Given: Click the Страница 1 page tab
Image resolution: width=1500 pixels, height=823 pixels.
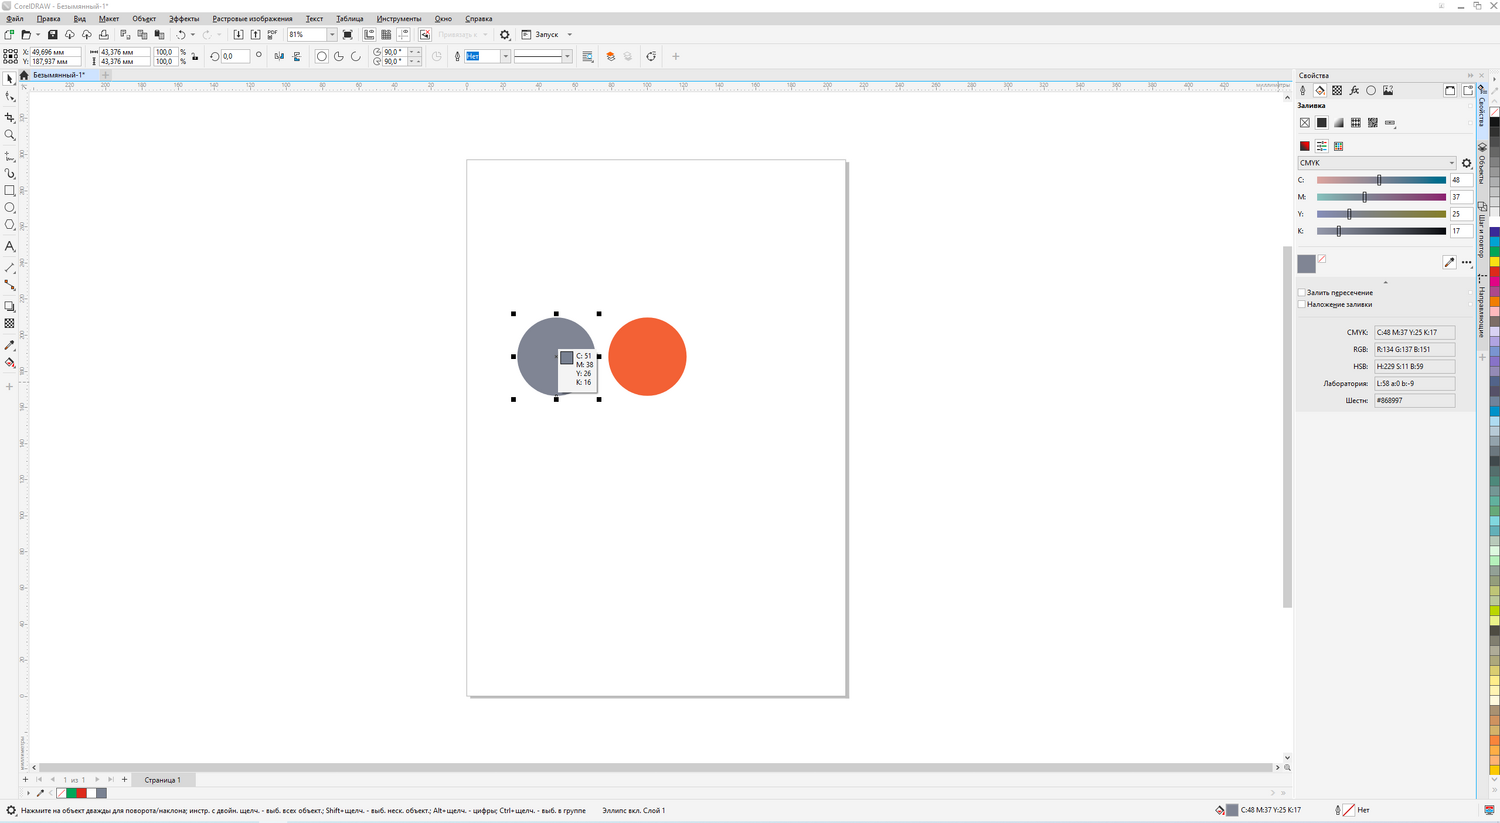Looking at the screenshot, I should coord(162,780).
